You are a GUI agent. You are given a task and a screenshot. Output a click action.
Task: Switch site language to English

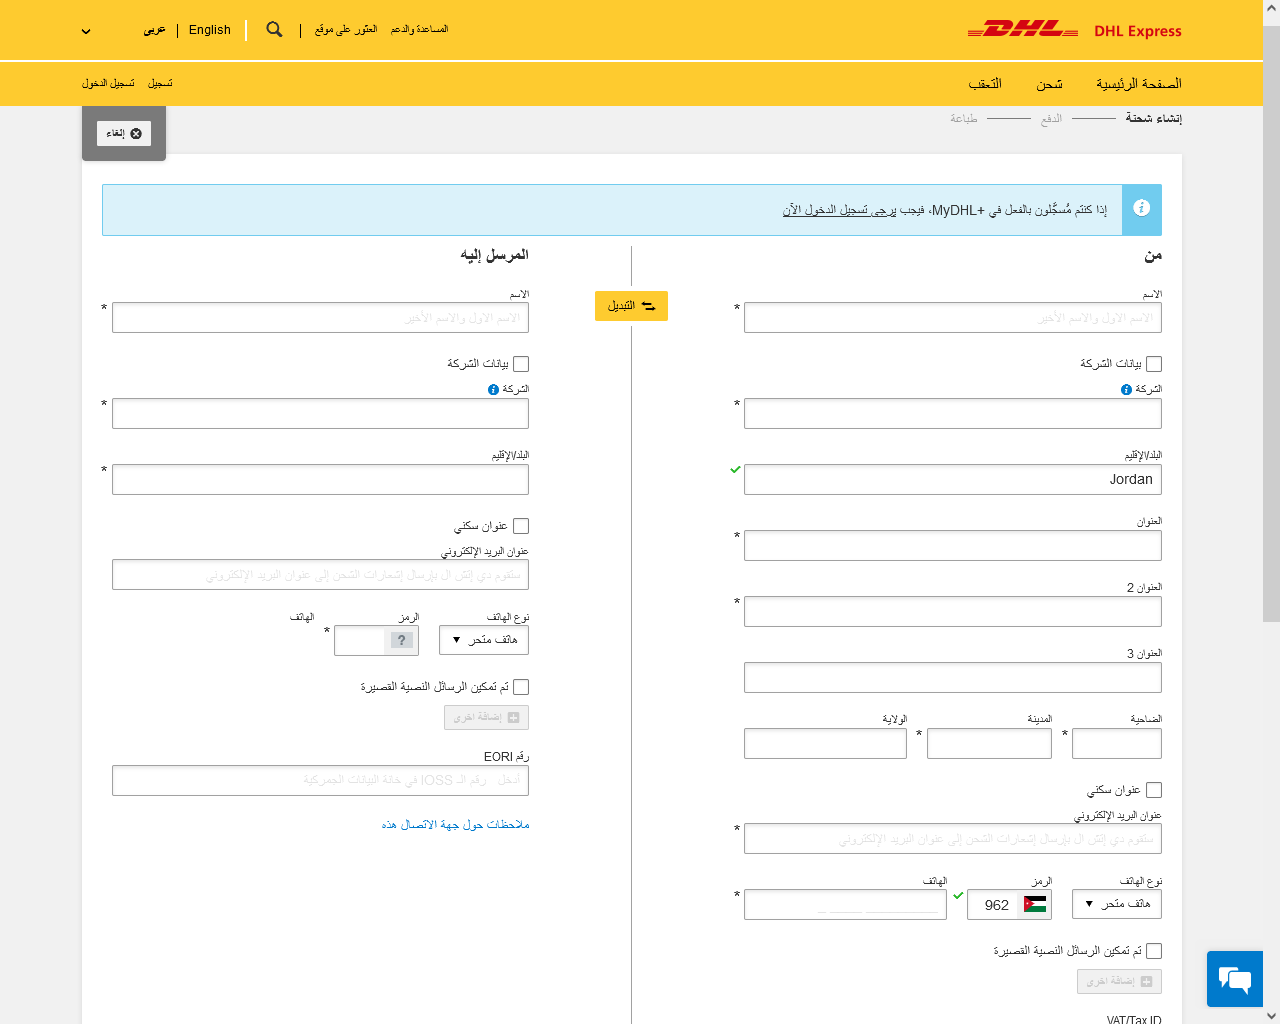[x=210, y=30]
